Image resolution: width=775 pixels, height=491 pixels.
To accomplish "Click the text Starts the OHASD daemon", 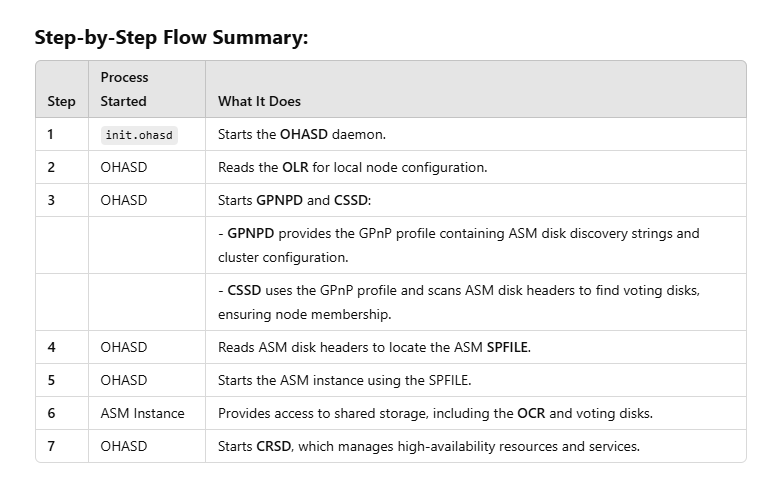I will click(x=302, y=134).
